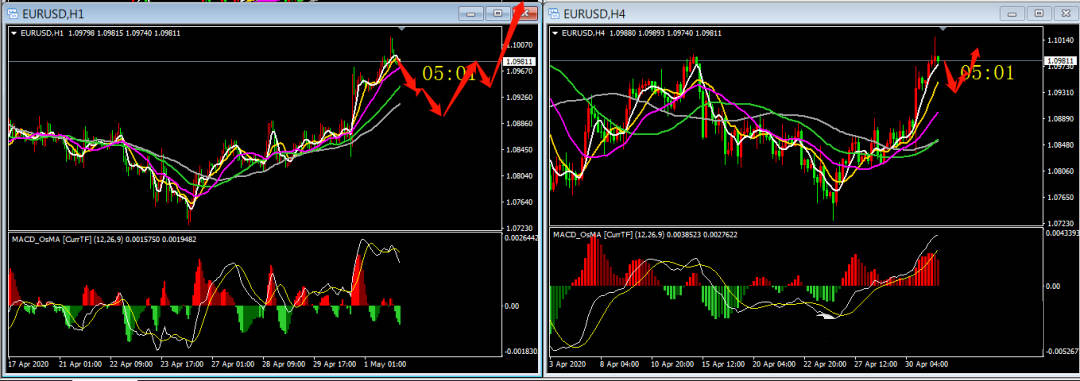Expand the triangle beside EURUSD,H1 chart header
This screenshot has width=1080, height=381.
(14, 32)
